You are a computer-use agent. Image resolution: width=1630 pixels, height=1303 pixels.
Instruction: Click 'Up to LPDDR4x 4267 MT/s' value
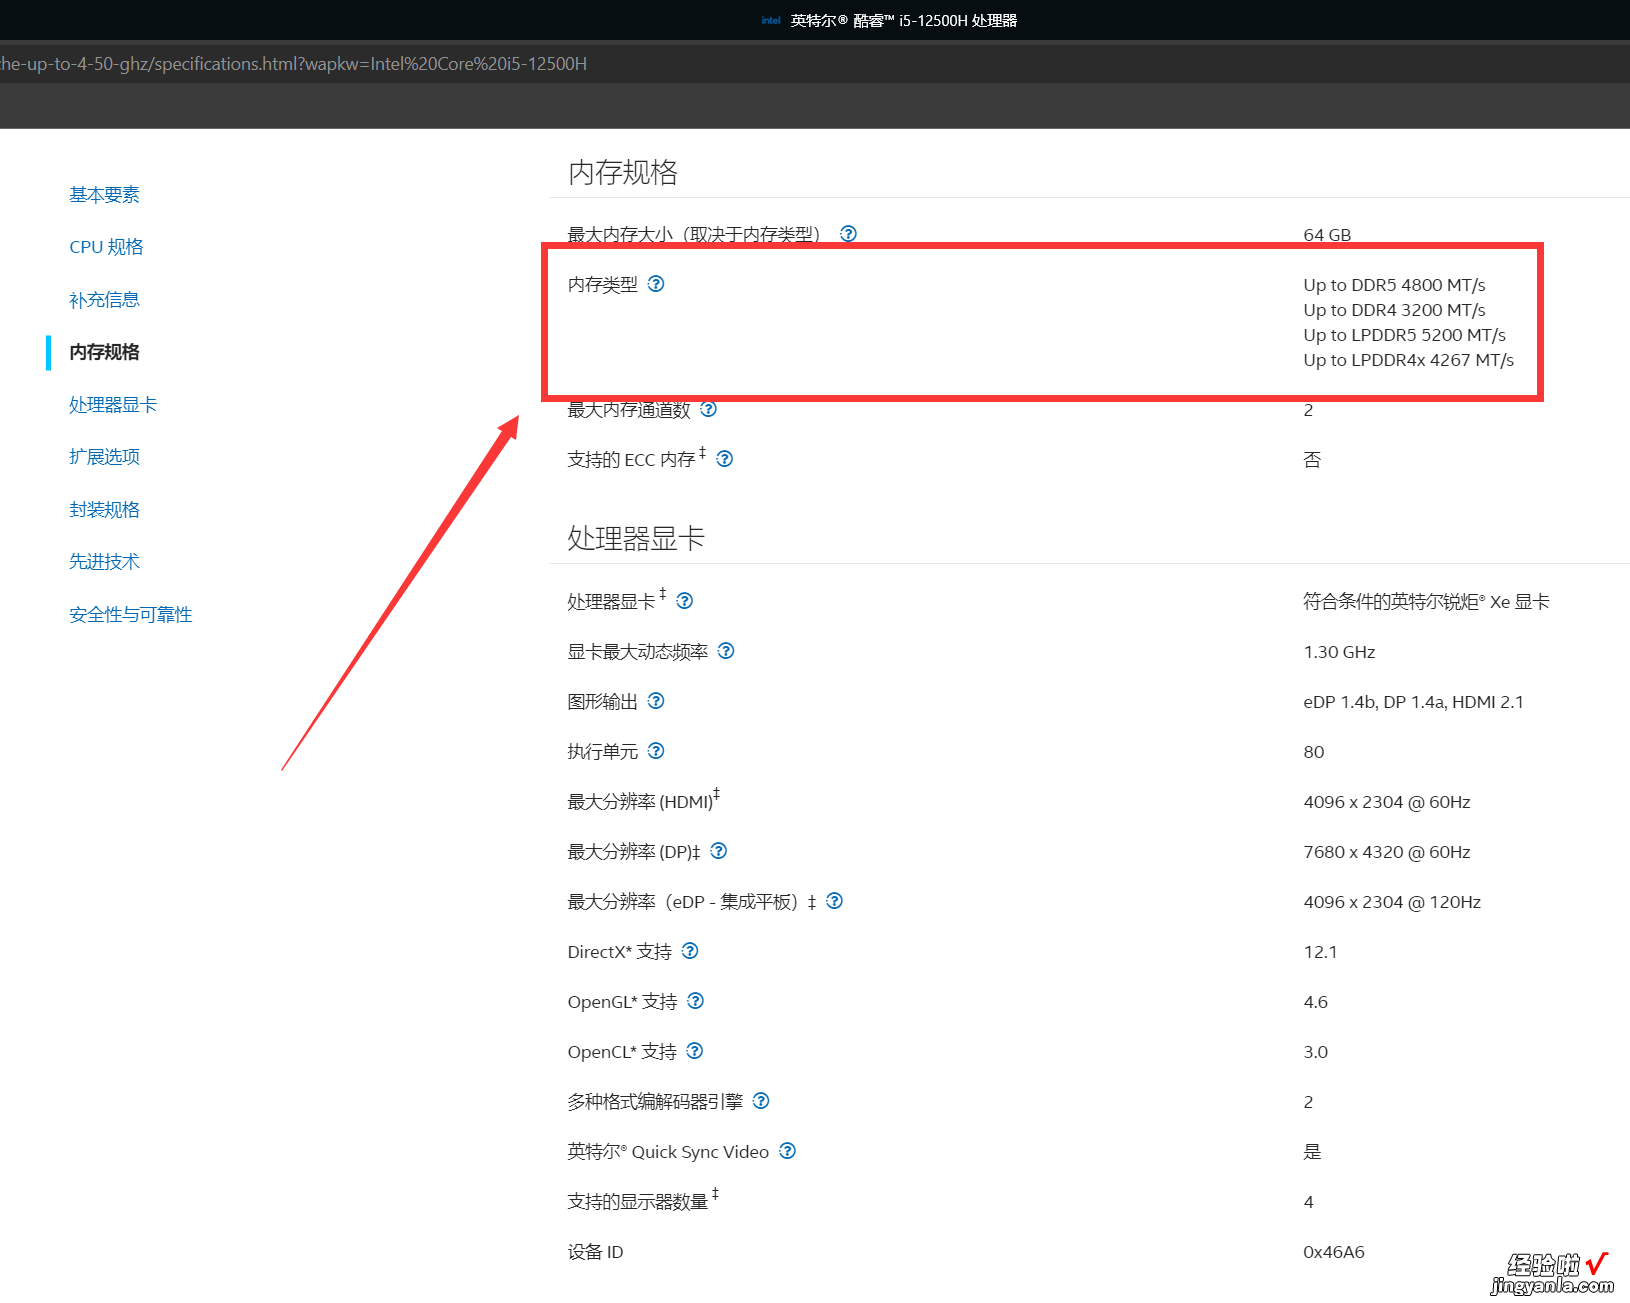click(x=1408, y=360)
